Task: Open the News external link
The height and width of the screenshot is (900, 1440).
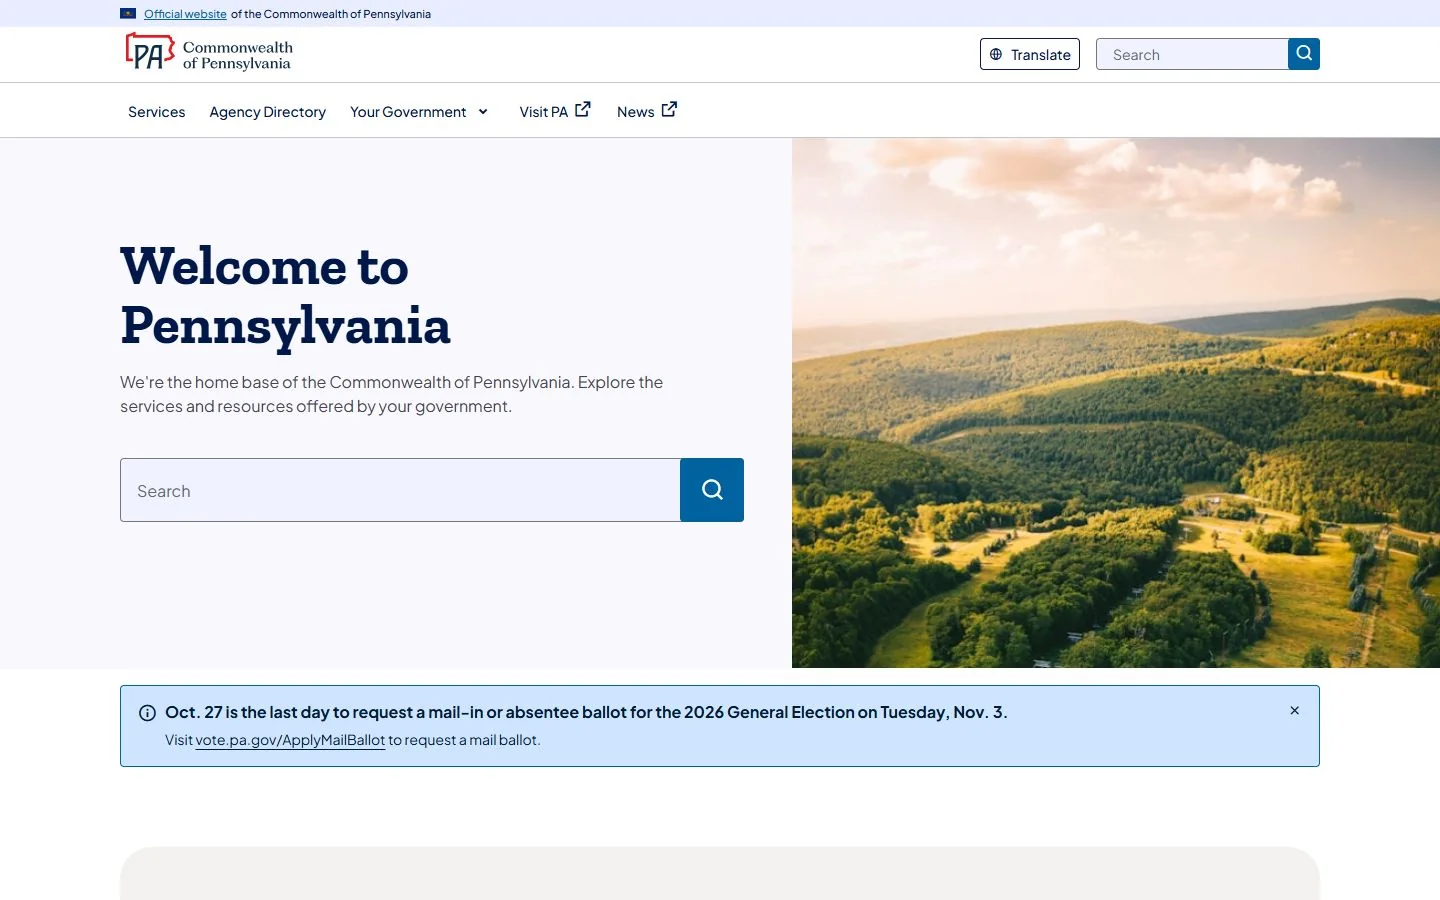Action: coord(647,111)
